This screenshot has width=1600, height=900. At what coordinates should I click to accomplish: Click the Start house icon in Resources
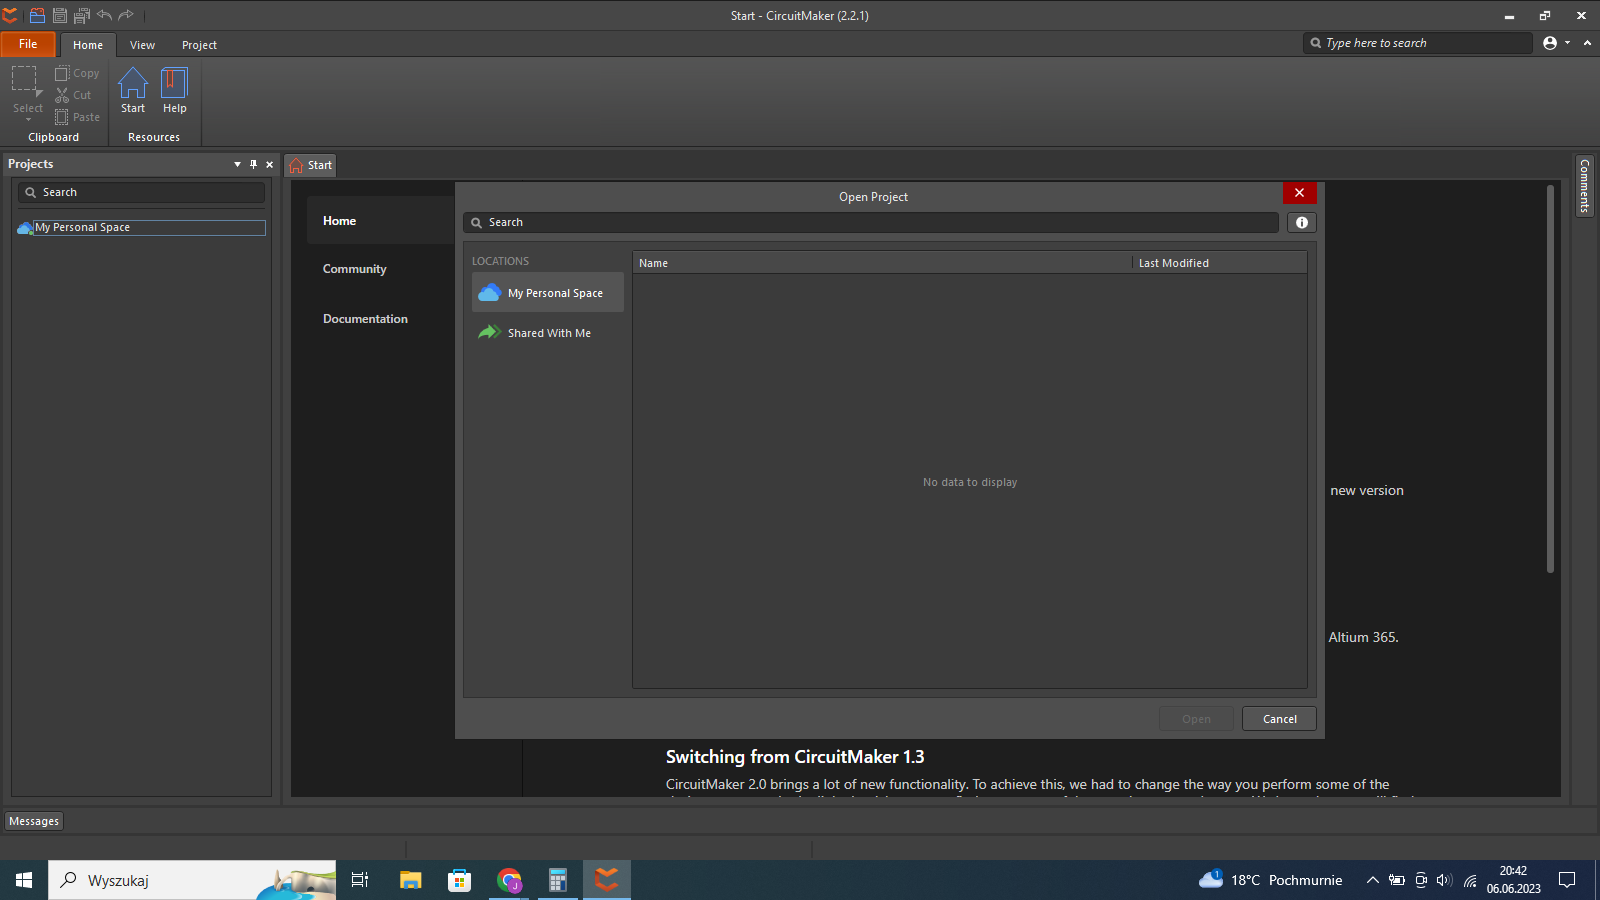click(133, 84)
